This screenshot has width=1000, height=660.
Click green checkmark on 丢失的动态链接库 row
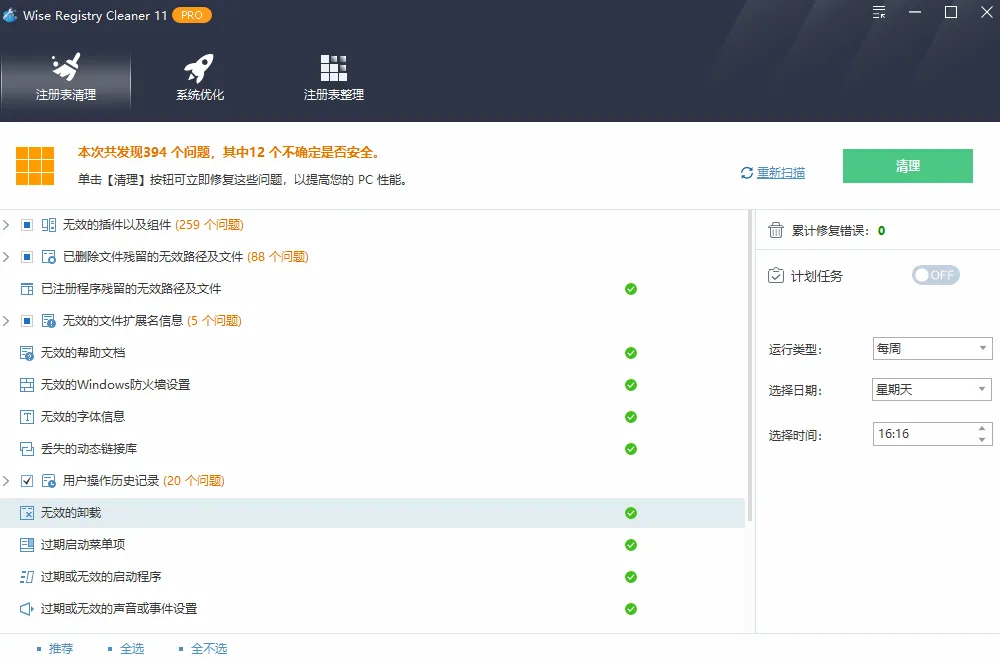click(631, 449)
